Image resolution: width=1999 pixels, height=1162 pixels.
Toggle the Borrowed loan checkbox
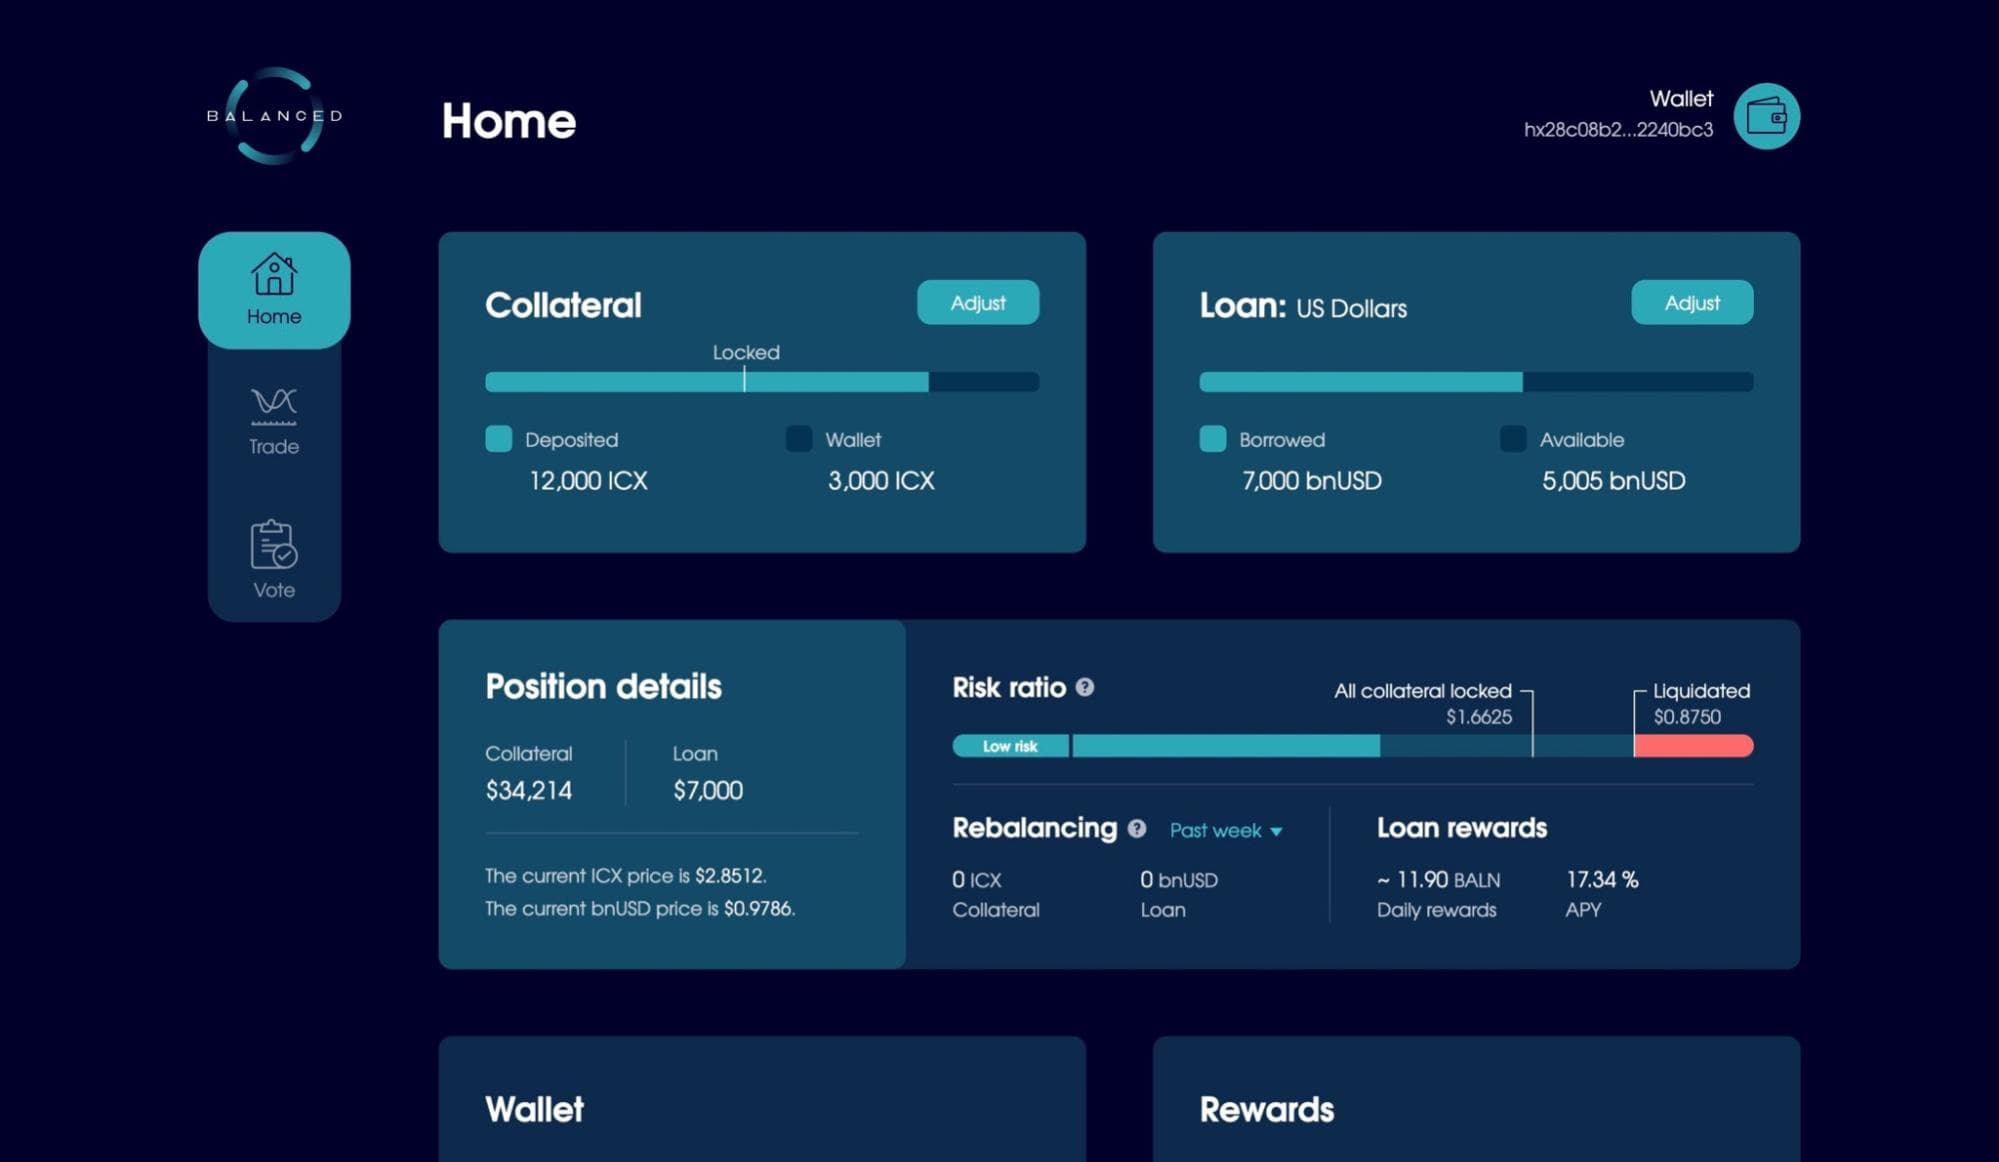[x=1212, y=439]
